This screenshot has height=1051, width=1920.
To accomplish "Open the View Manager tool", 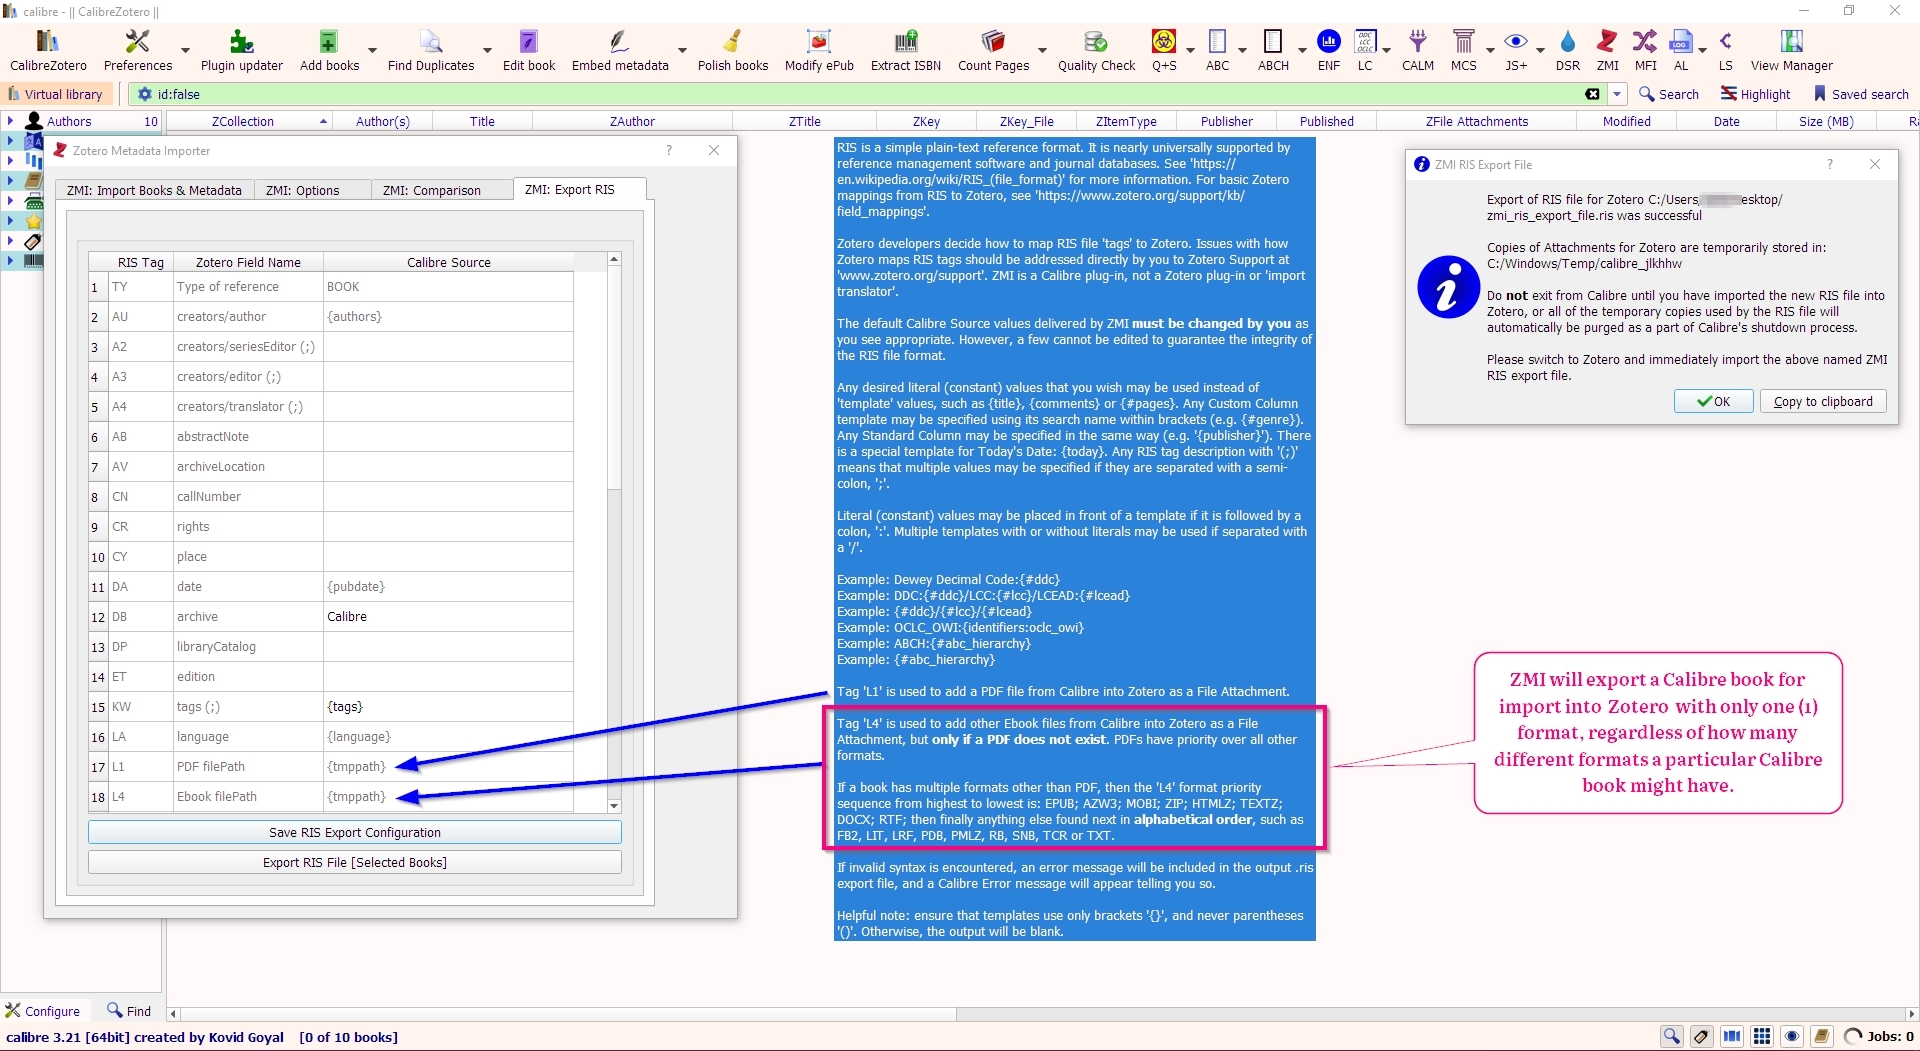I will coord(1791,50).
